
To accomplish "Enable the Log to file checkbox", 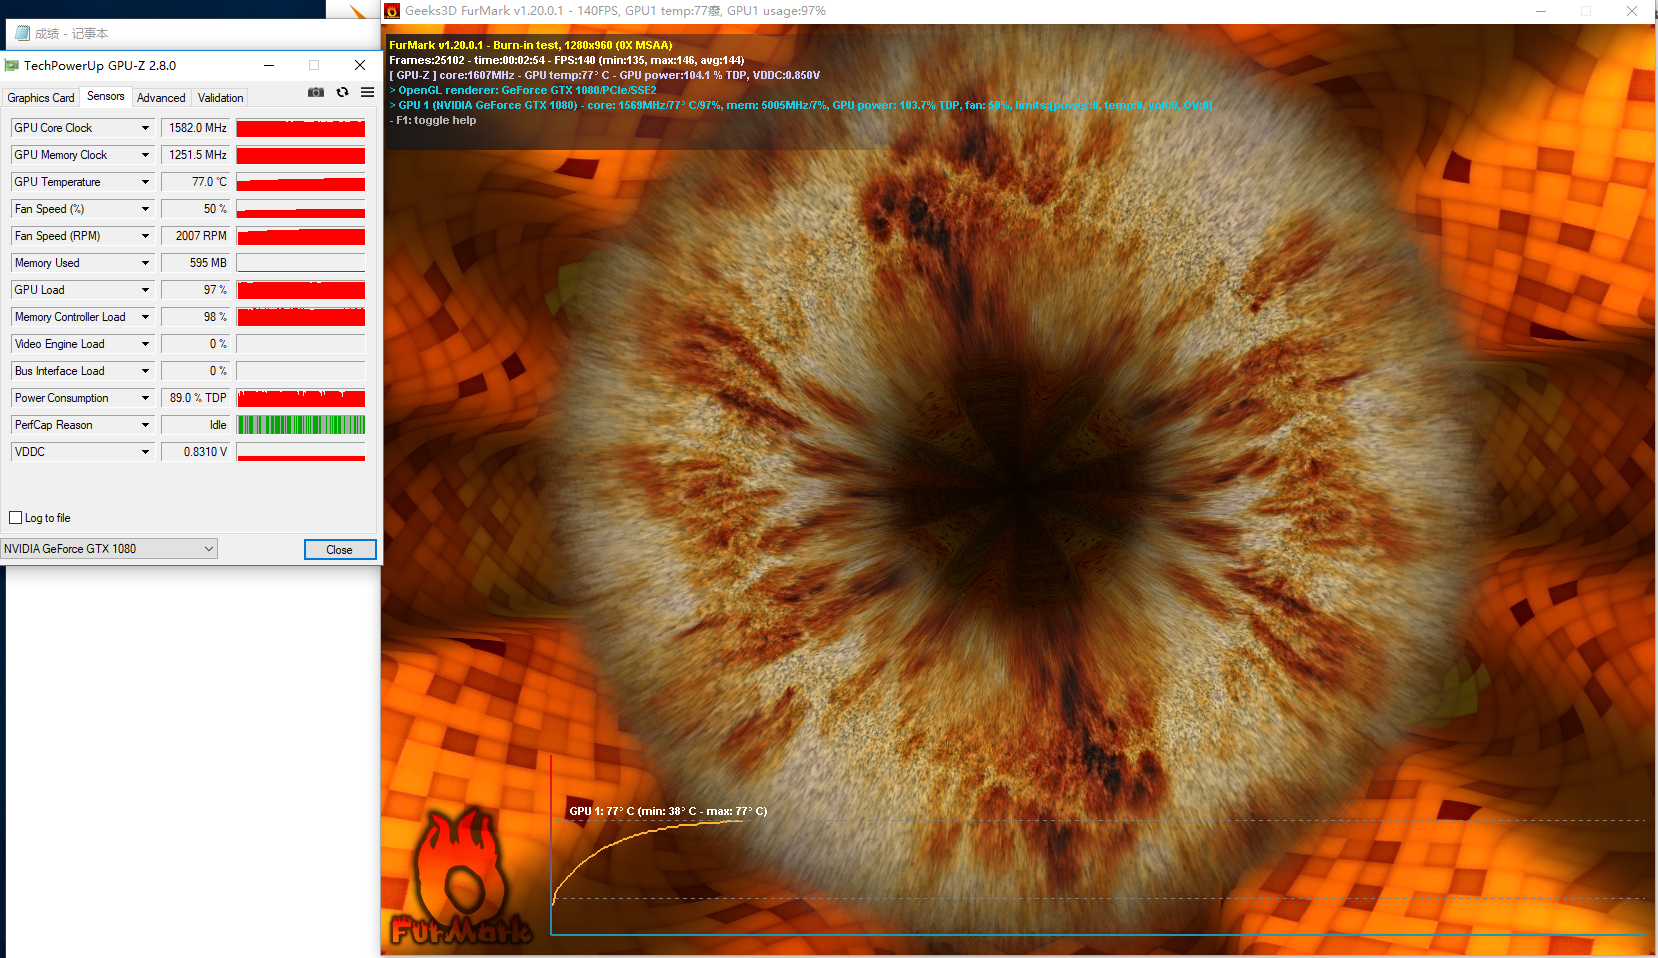I will click(16, 518).
